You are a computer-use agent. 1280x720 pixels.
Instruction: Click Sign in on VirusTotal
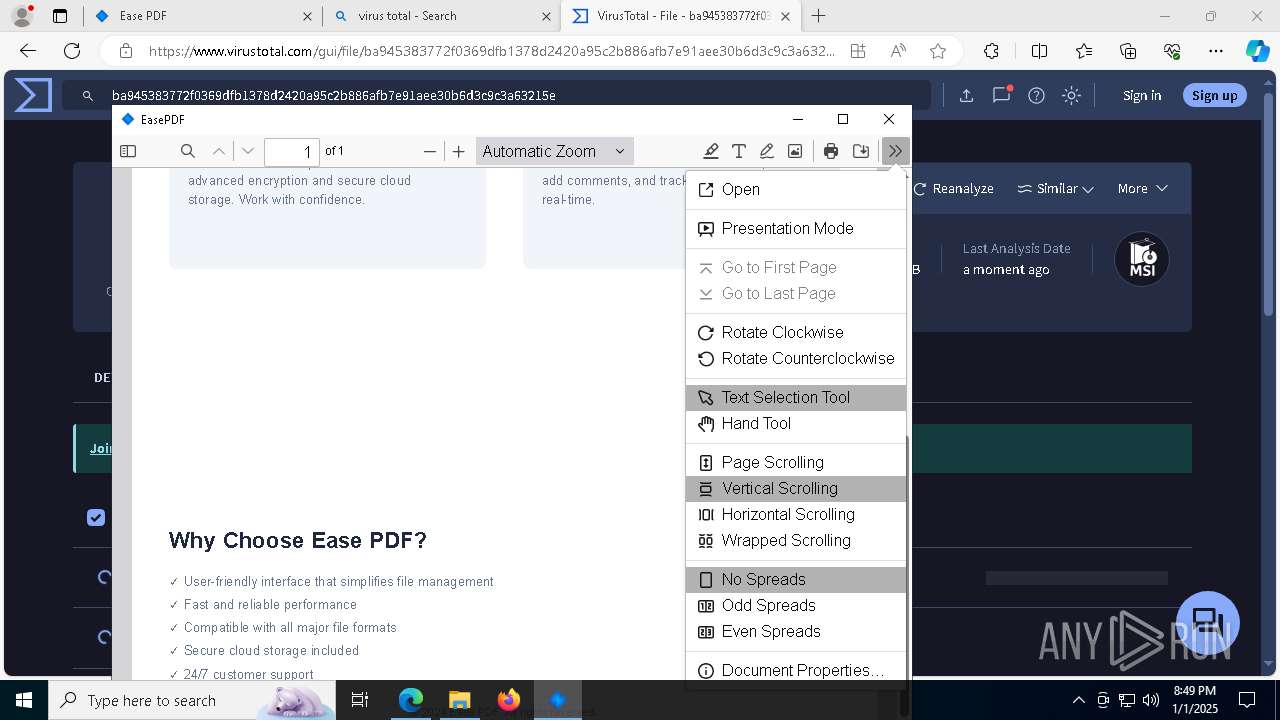[x=1142, y=95]
